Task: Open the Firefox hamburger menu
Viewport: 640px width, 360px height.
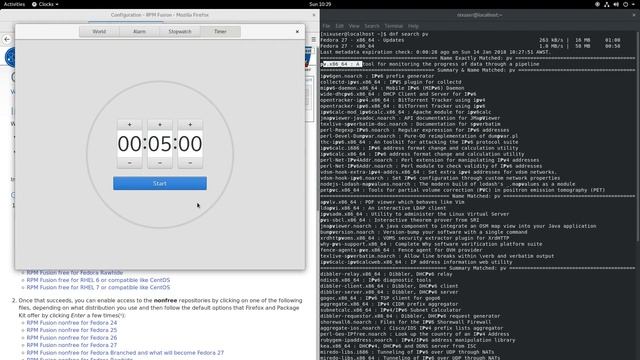Action: point(313,40)
